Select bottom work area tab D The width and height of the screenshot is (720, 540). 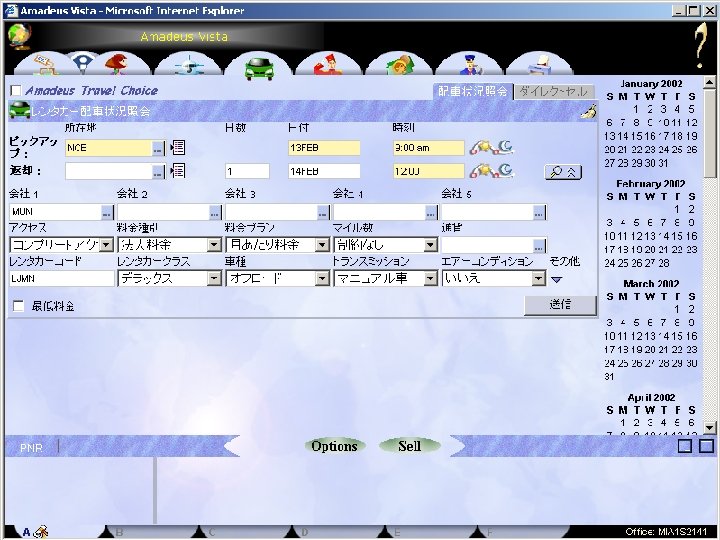pyautogui.click(x=305, y=532)
